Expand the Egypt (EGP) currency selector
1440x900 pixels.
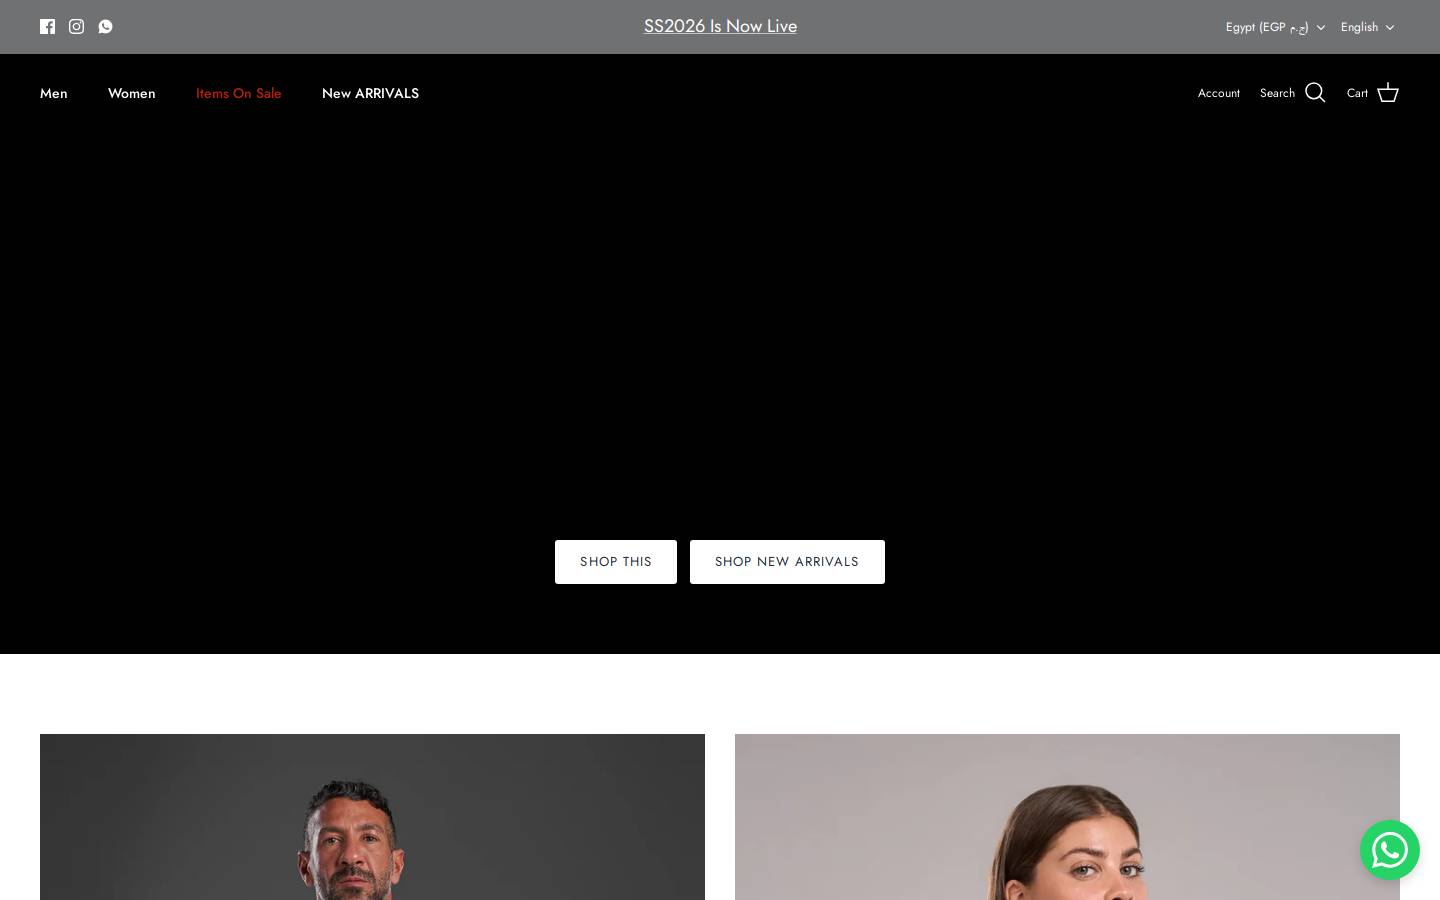pos(1275,27)
